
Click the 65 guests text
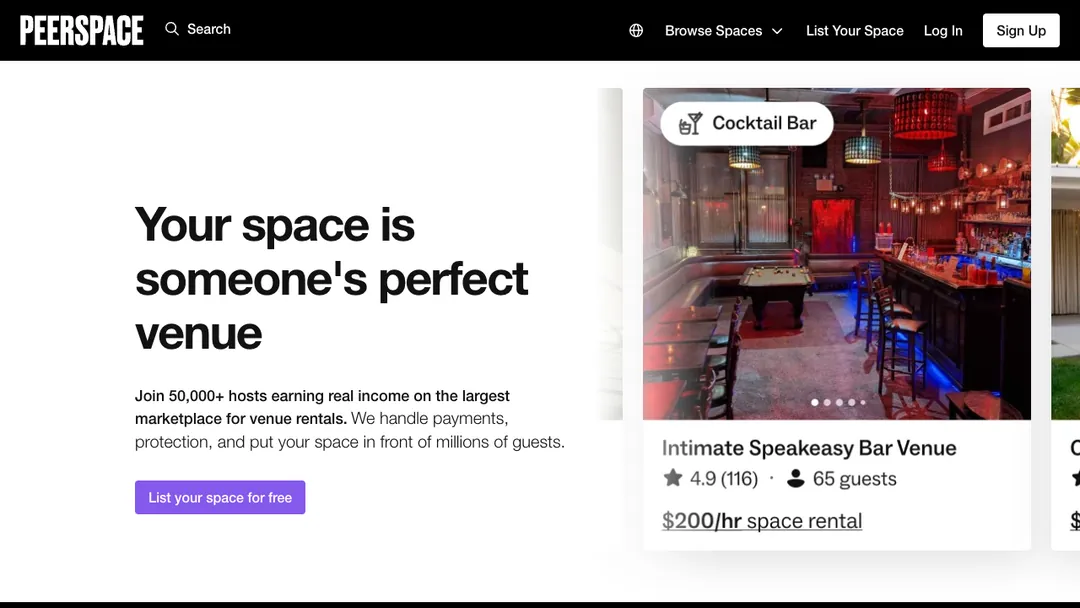tap(854, 479)
